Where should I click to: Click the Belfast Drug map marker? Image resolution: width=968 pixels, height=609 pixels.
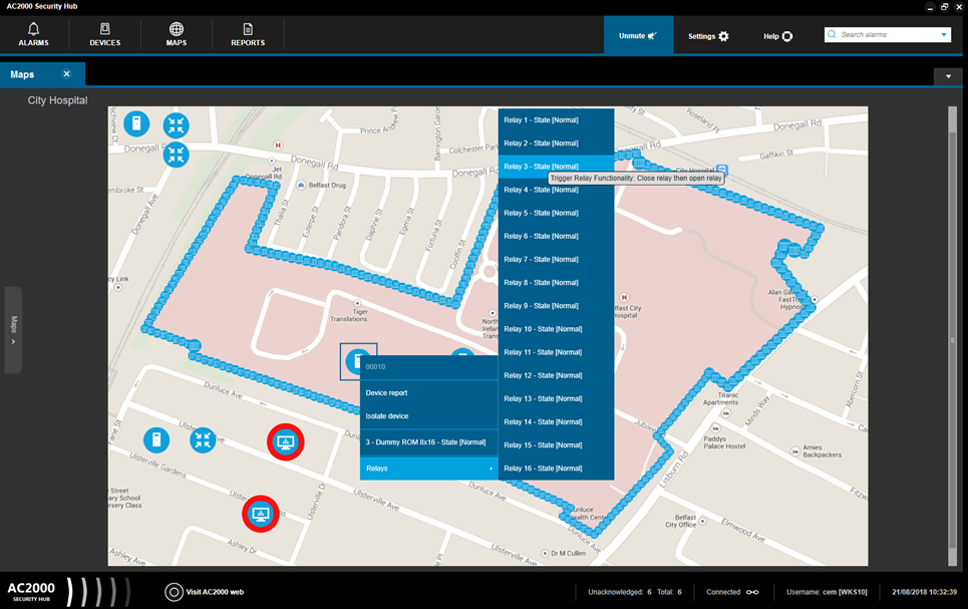(x=301, y=185)
